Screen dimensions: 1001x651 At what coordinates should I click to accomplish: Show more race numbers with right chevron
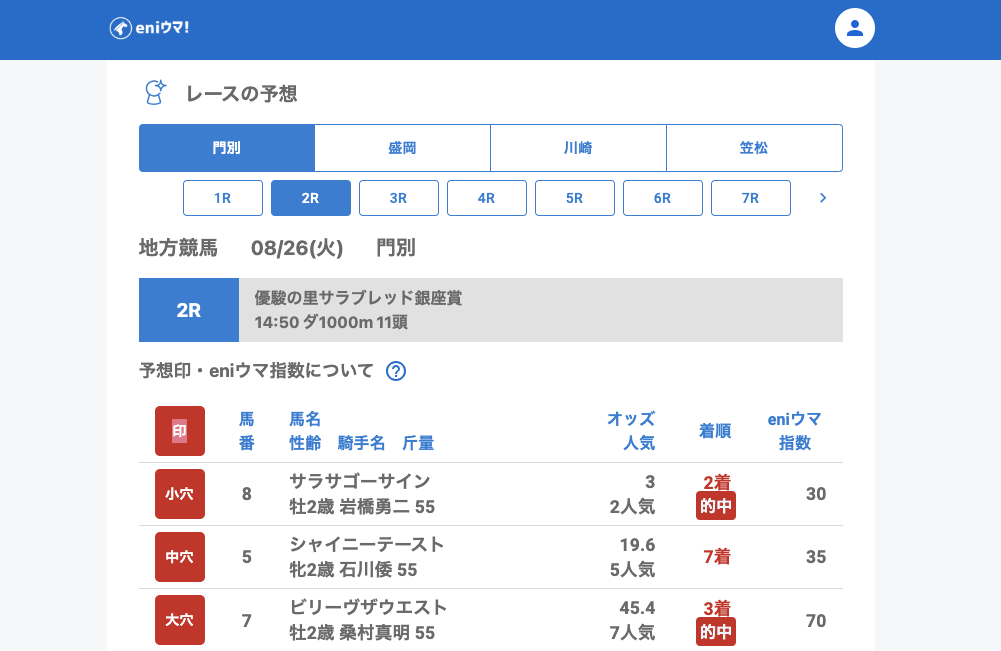(x=823, y=198)
